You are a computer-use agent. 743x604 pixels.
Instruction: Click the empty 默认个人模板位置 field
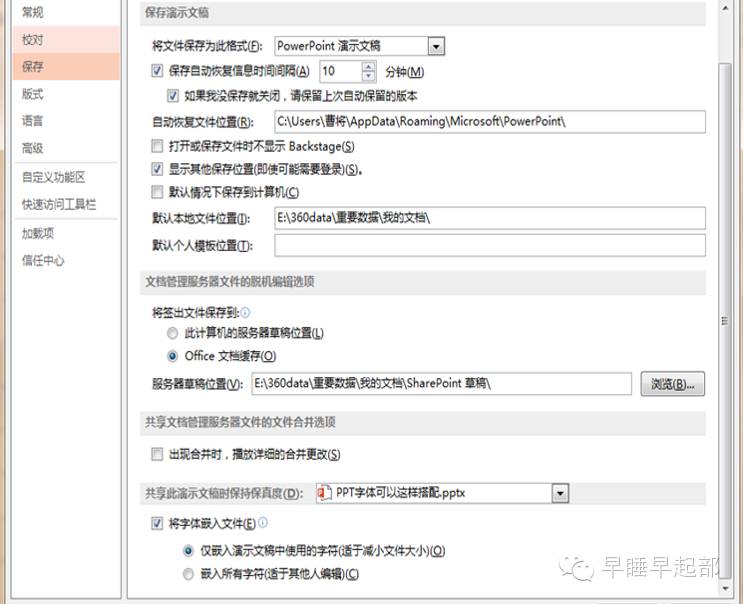490,245
